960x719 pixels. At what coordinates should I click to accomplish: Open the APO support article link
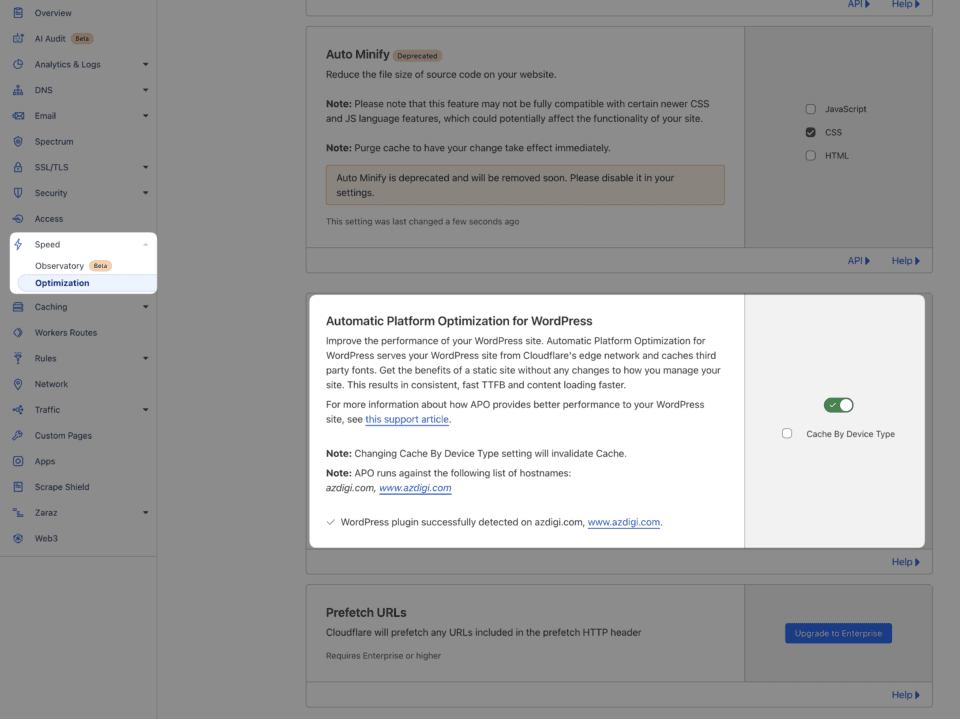[x=406, y=420]
